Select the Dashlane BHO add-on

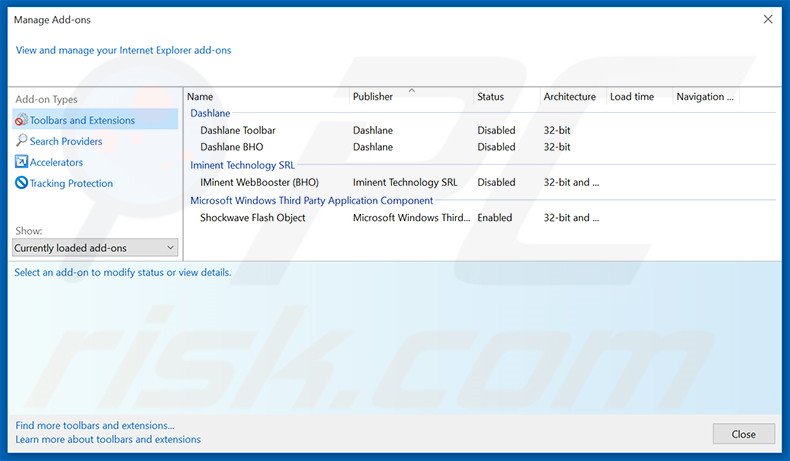pyautogui.click(x=232, y=147)
